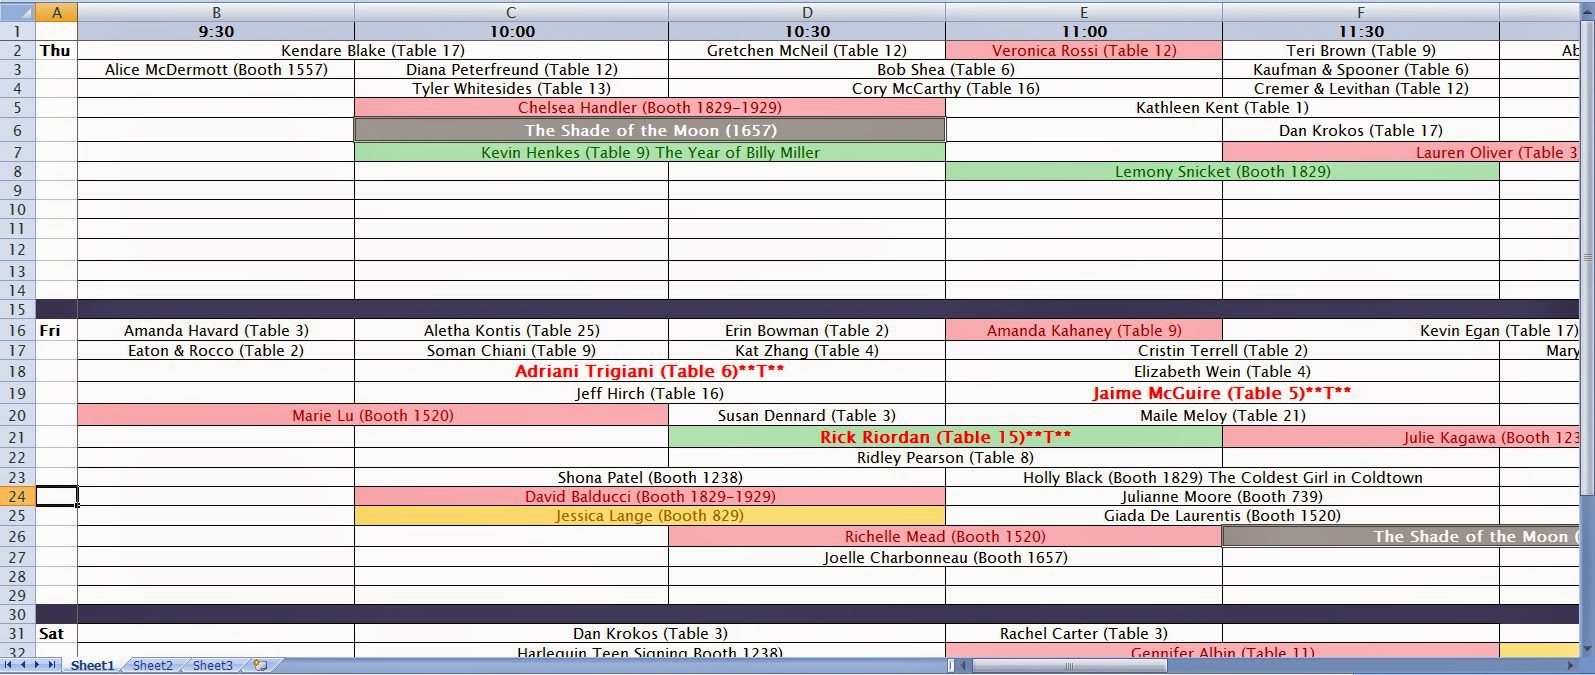
Task: Select the 9:30 time cell
Action: 216,31
